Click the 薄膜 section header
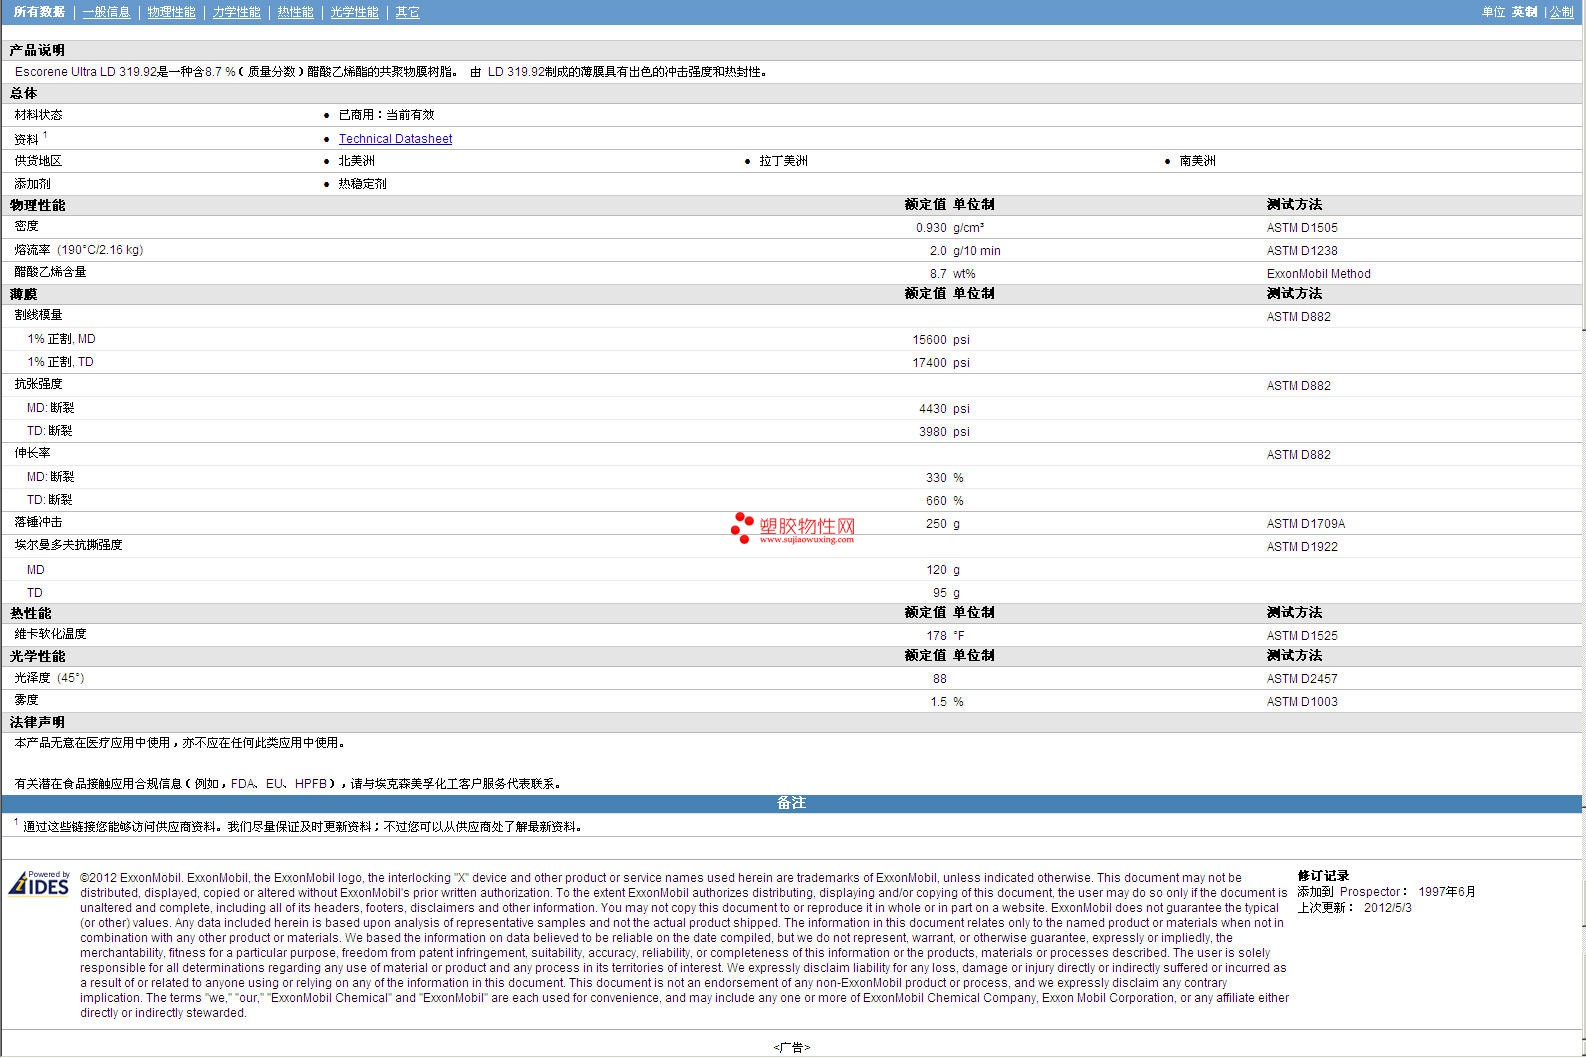The image size is (1586, 1058). (x=24, y=294)
